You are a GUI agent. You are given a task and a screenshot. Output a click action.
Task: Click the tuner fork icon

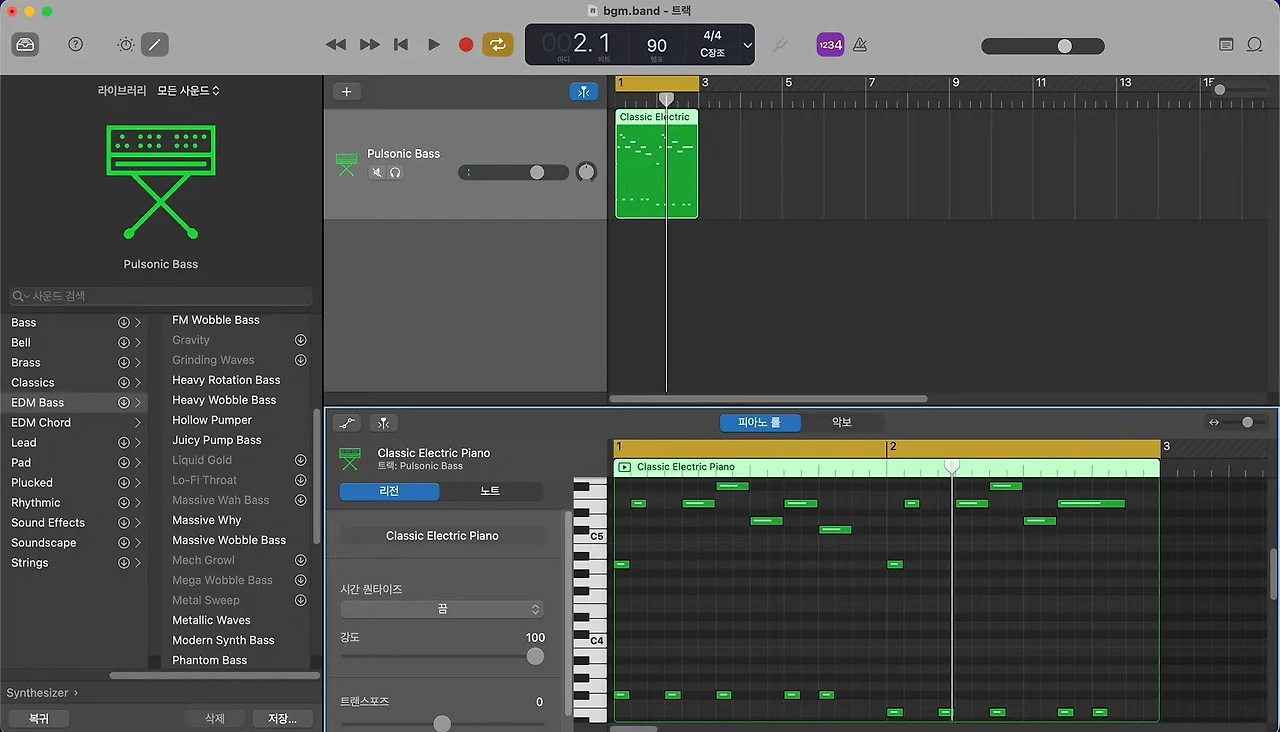point(781,45)
